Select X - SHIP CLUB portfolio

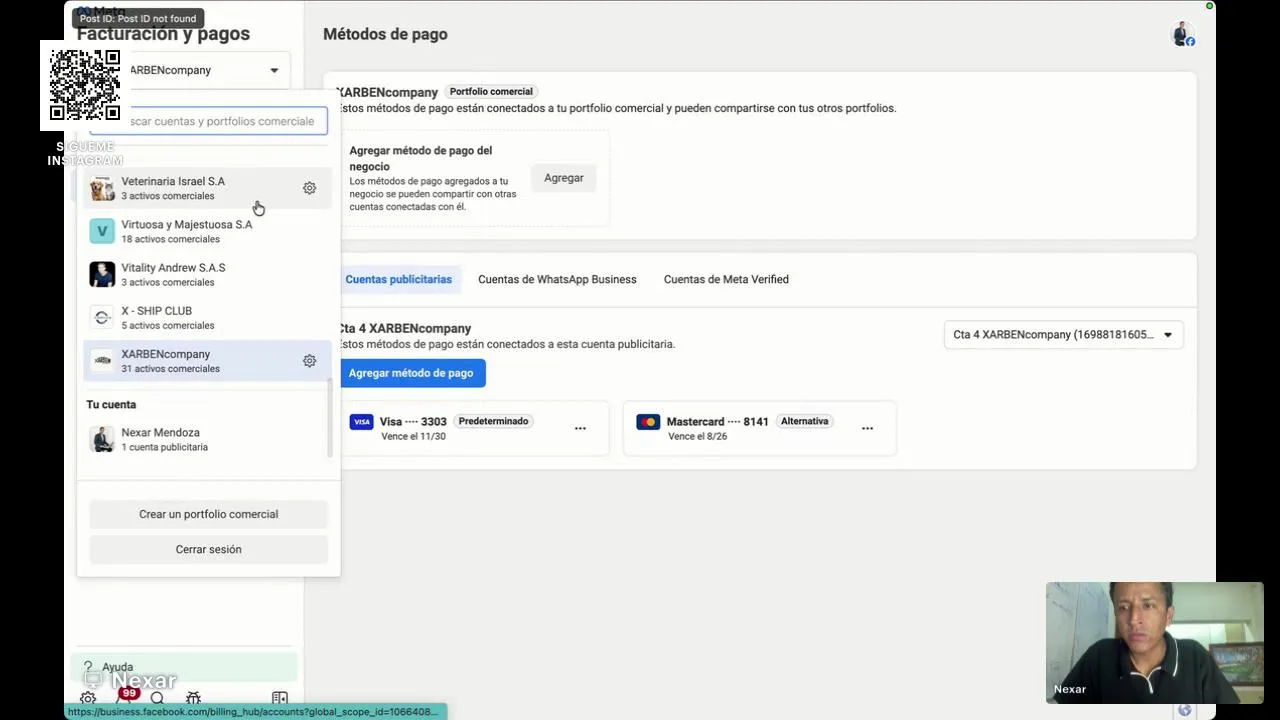pyautogui.click(x=207, y=317)
